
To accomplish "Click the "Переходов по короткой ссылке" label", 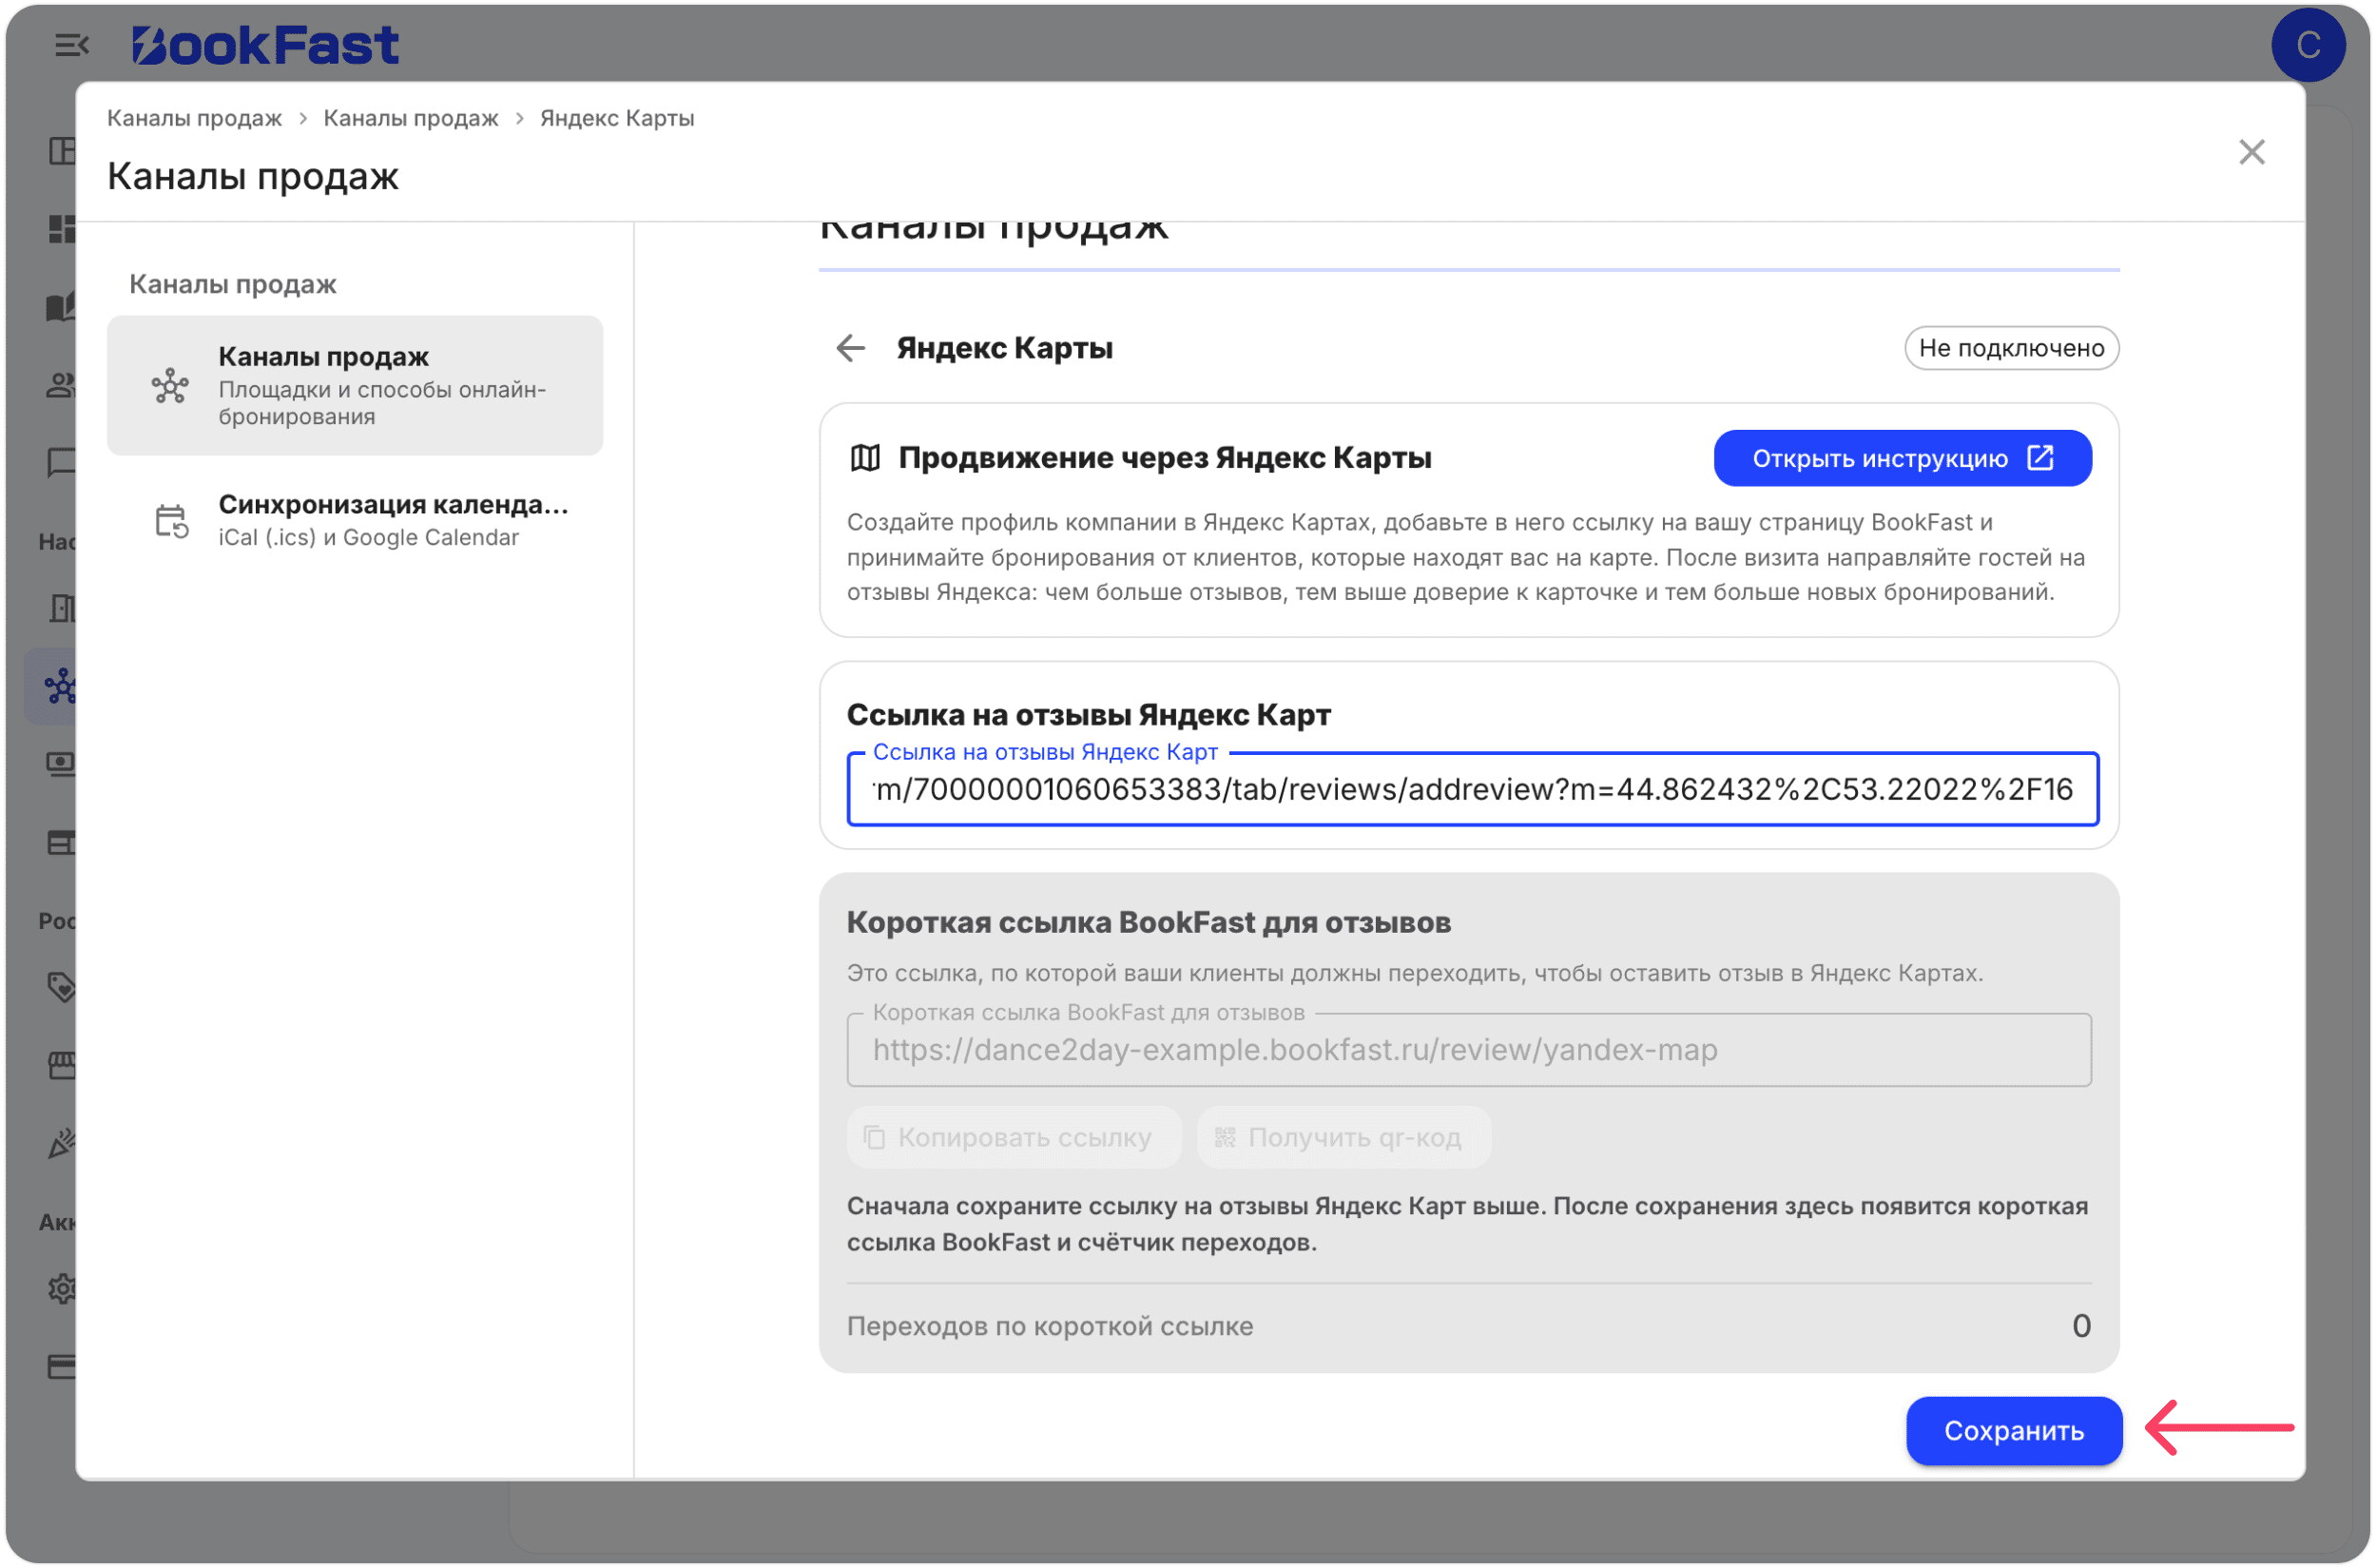I will tap(1049, 1326).
